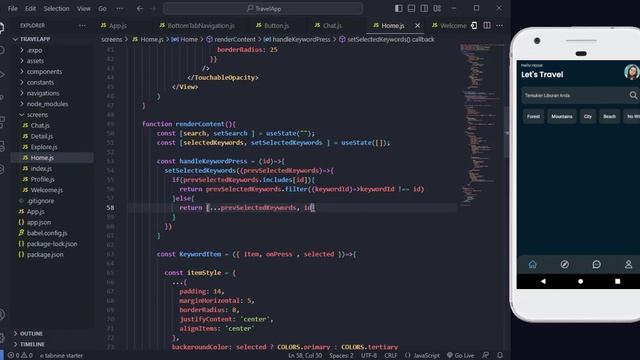This screenshot has height=360, width=640.
Task: Switch to the Button.js tab
Action: (272, 25)
